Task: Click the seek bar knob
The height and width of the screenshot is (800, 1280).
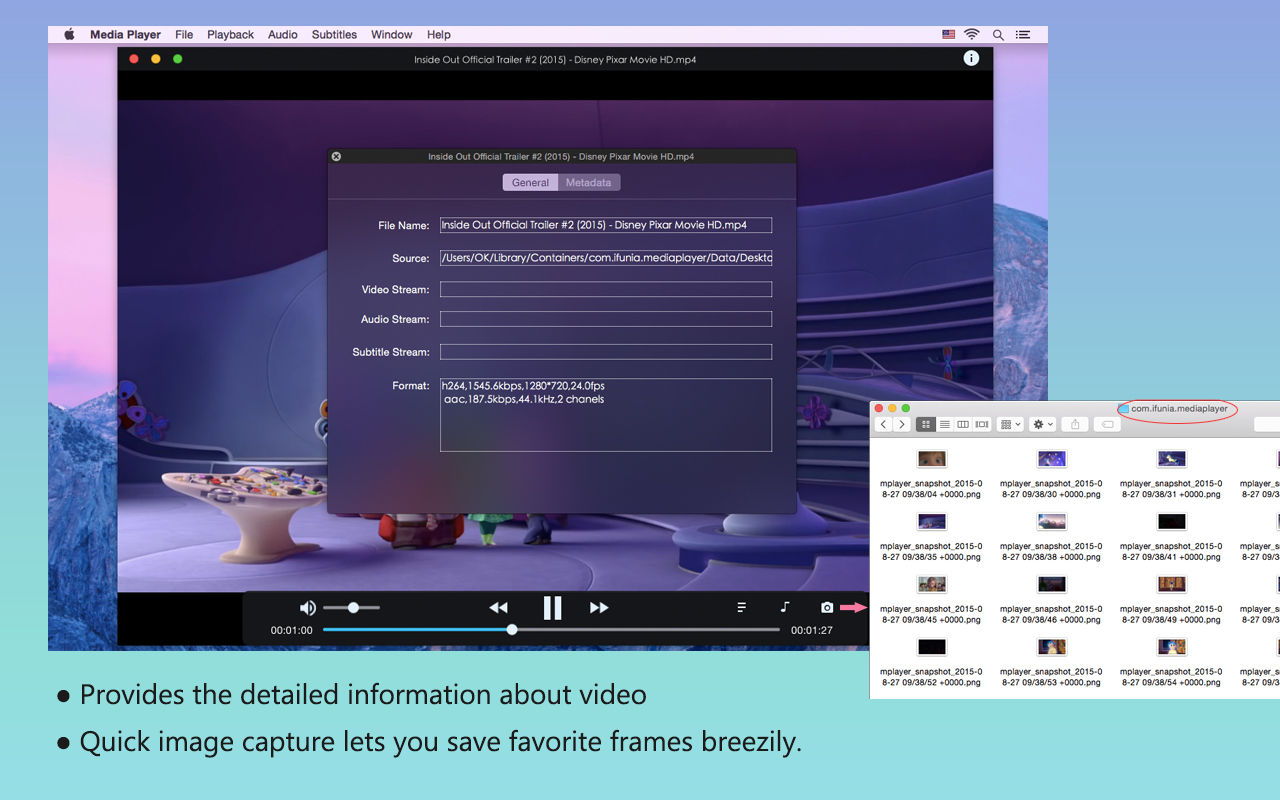Action: pos(512,630)
